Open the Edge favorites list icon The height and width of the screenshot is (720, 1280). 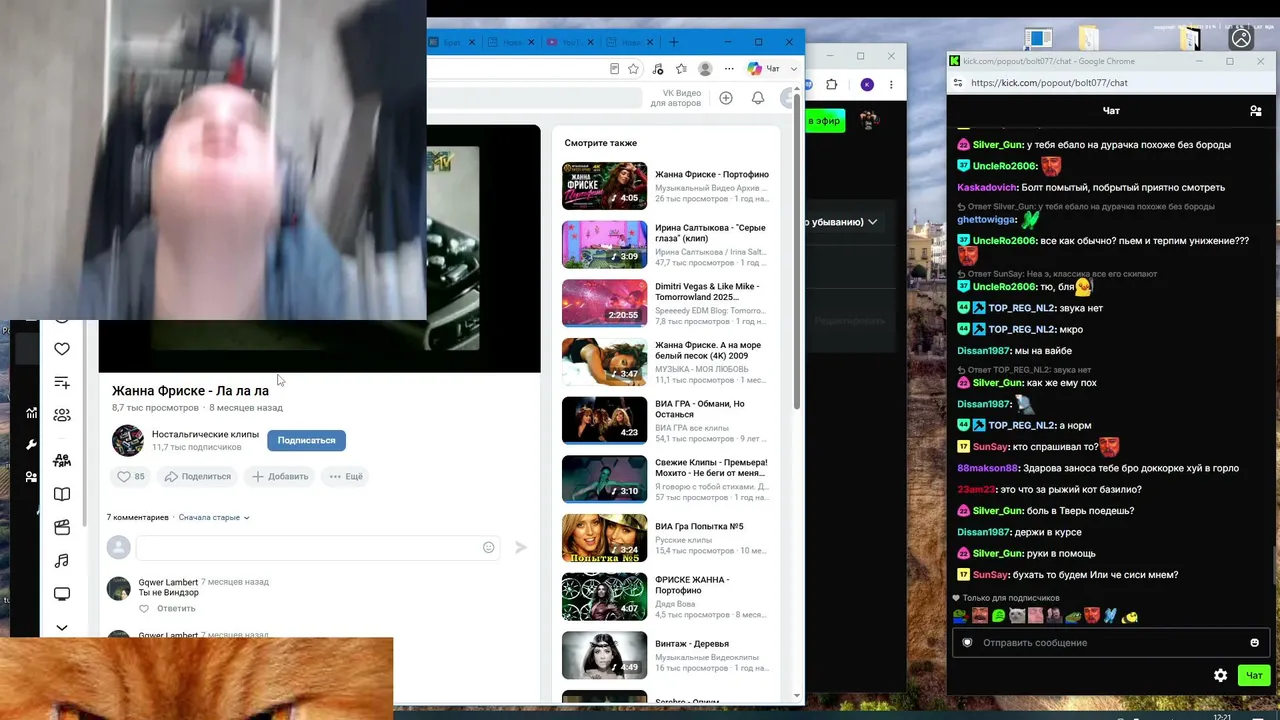(x=681, y=69)
